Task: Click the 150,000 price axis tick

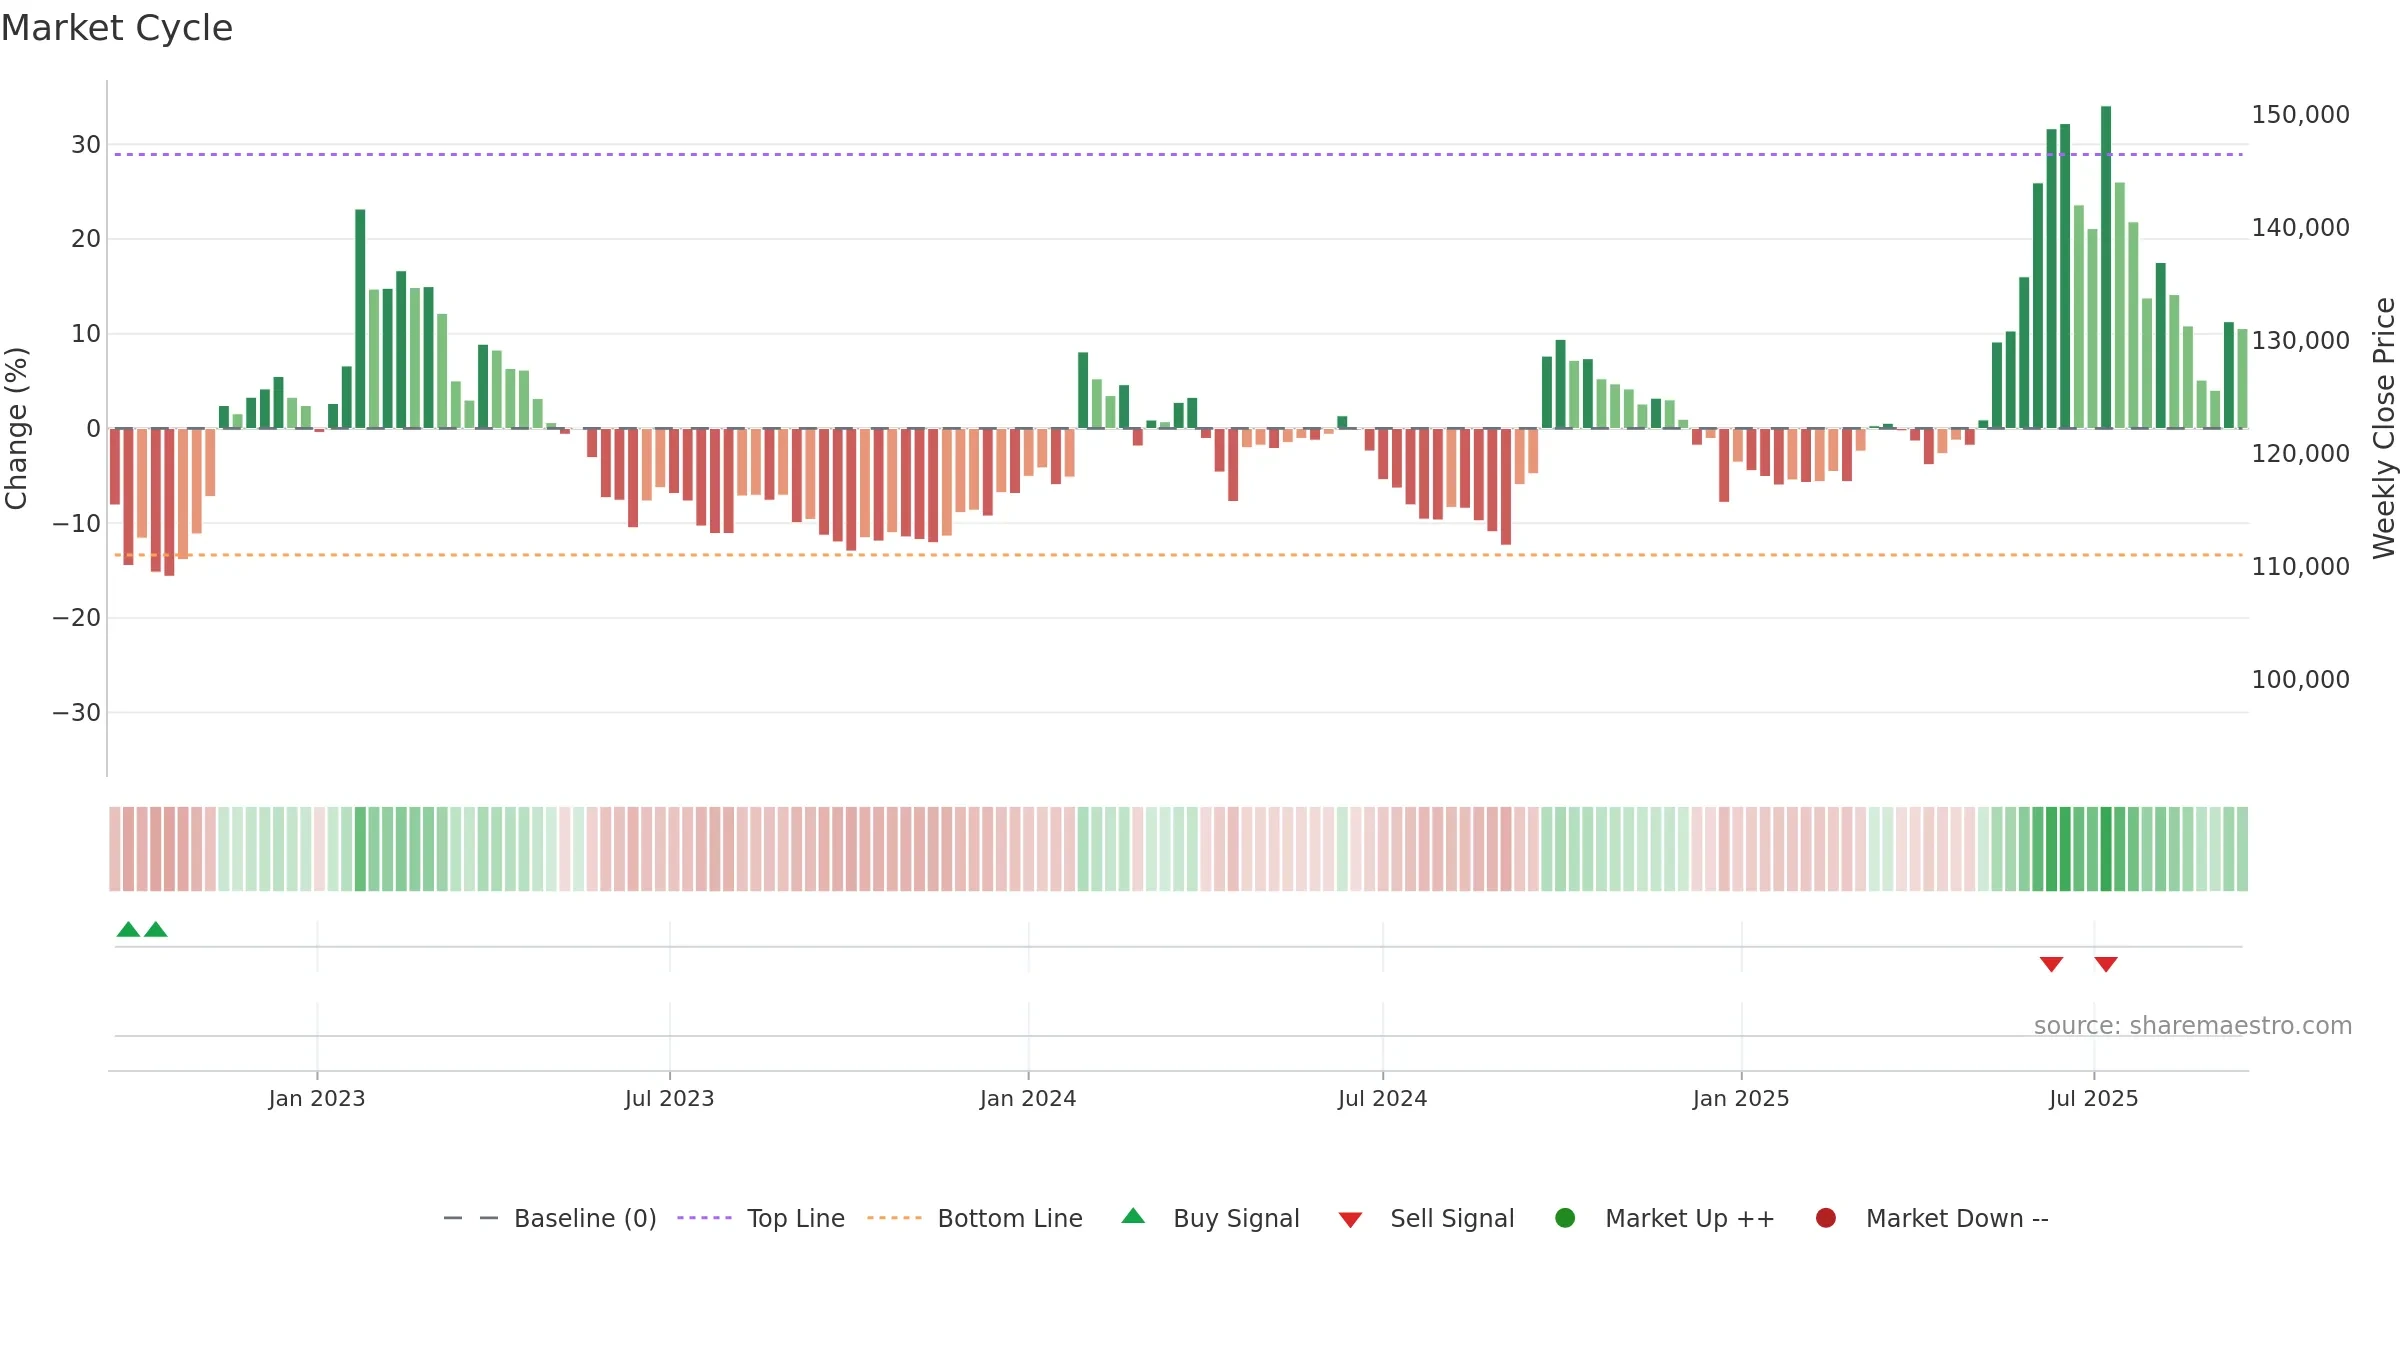Action: 2300,115
